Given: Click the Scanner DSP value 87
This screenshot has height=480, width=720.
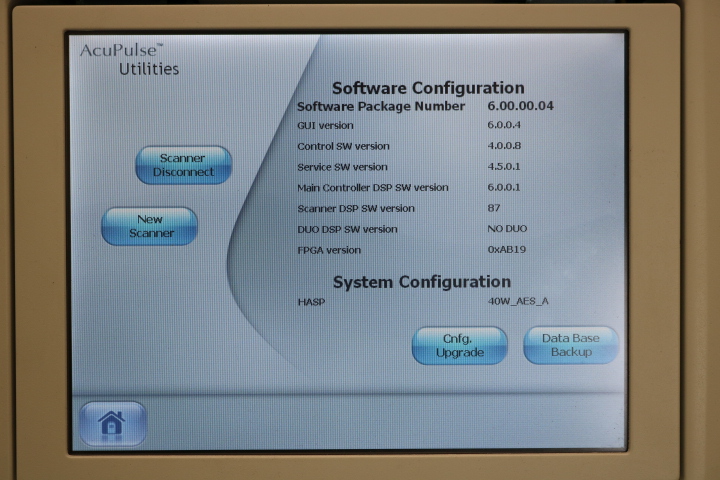Looking at the screenshot, I should click(x=494, y=208).
